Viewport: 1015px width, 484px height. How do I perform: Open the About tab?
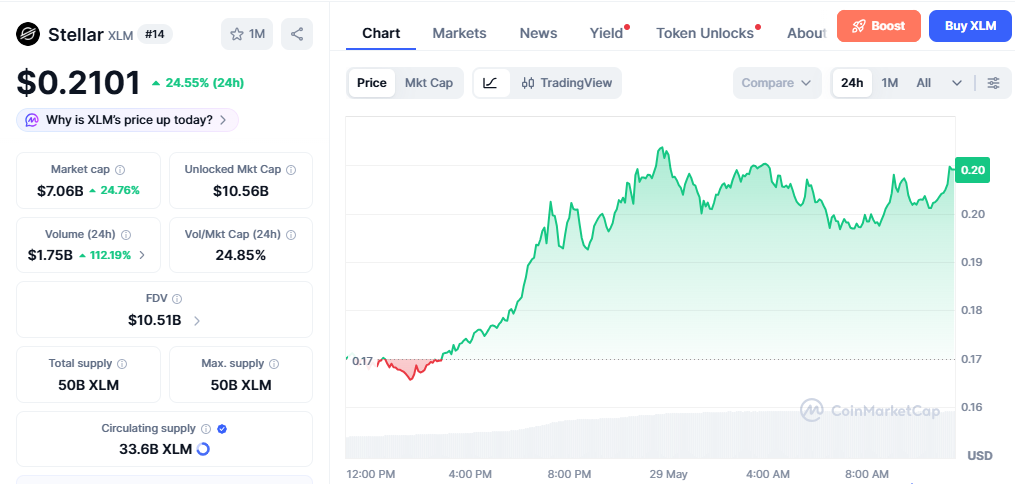click(x=806, y=33)
